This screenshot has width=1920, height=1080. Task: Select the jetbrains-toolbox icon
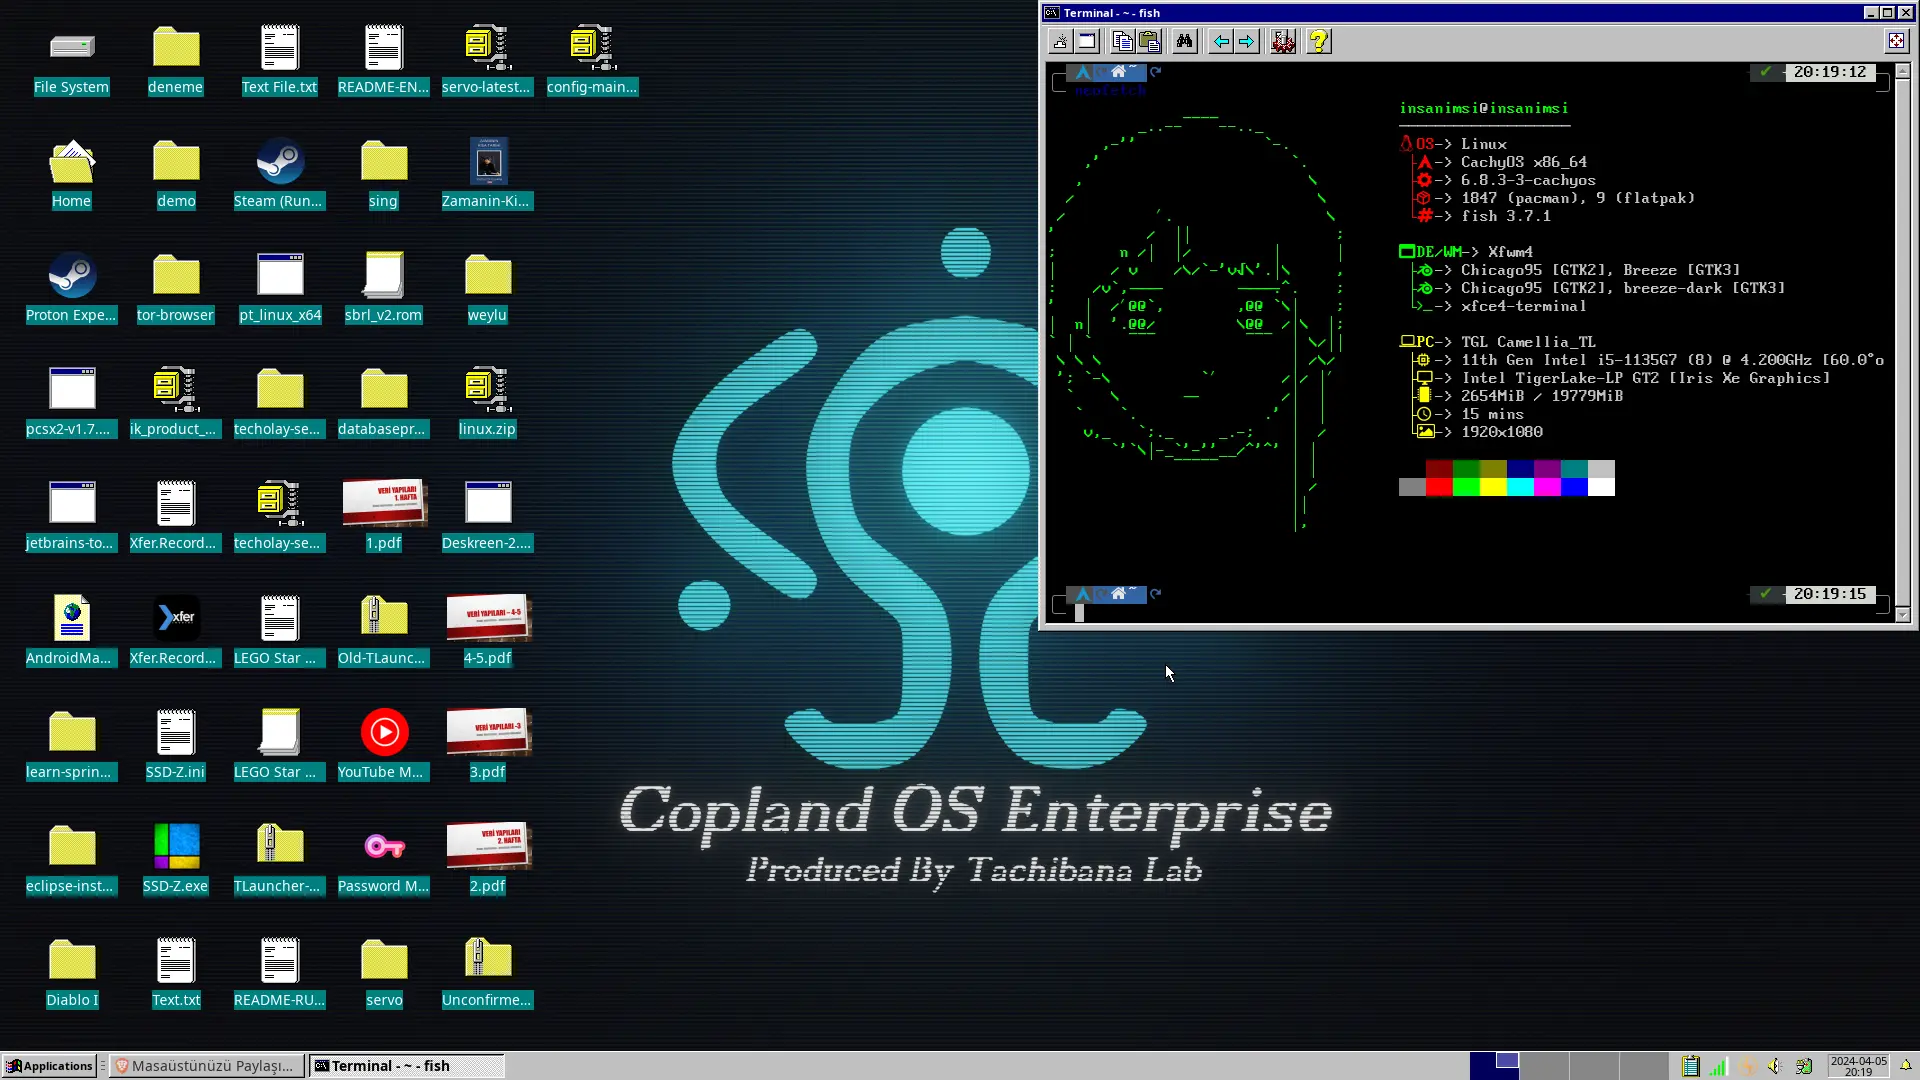point(72,517)
